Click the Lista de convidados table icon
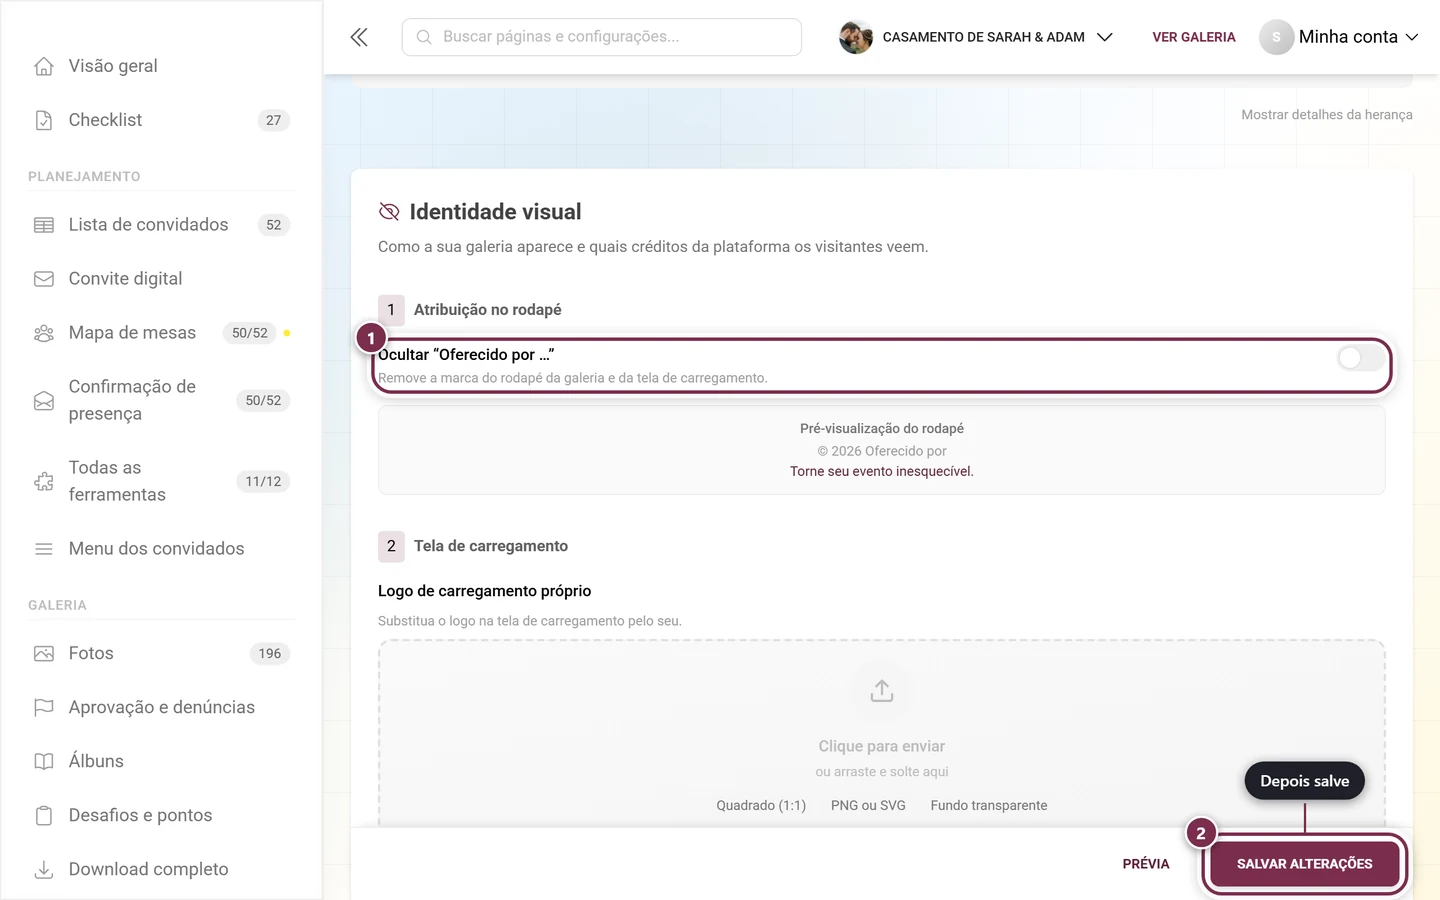Viewport: 1440px width, 900px height. (x=44, y=225)
